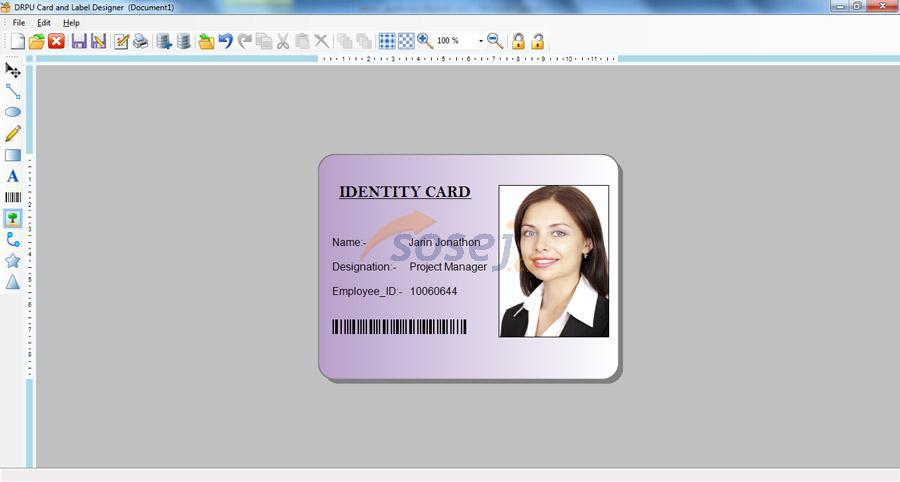Undo the last action
900x482 pixels.
[226, 41]
